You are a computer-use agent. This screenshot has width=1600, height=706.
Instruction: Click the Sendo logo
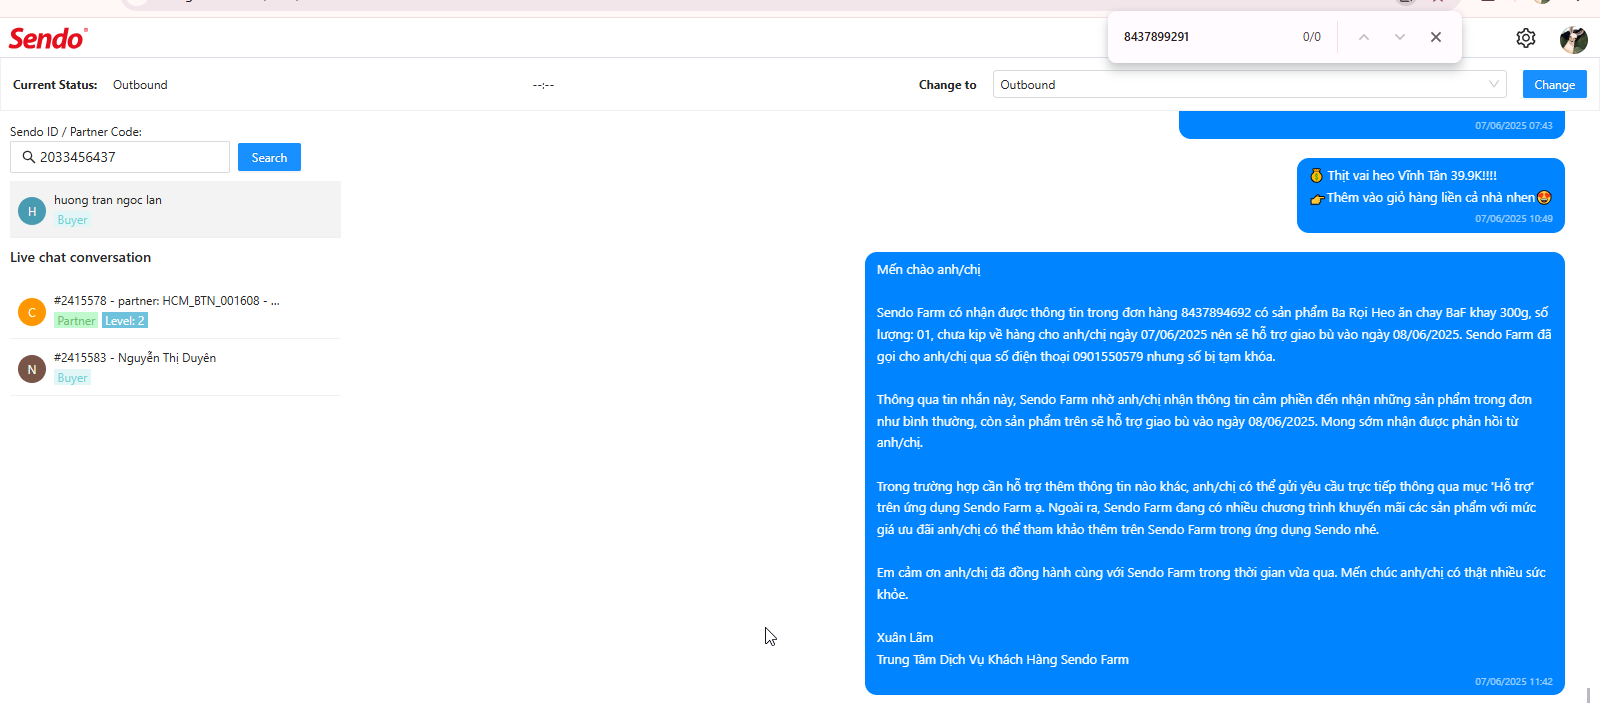click(48, 38)
